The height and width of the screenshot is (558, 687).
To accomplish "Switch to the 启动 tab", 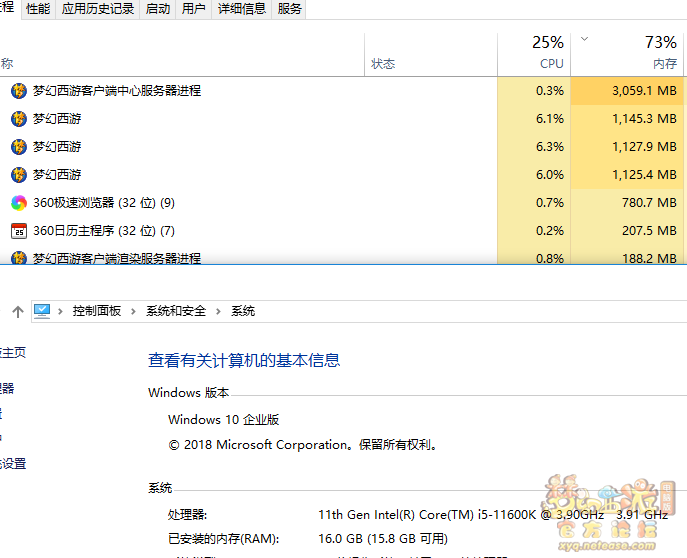I will (x=158, y=9).
